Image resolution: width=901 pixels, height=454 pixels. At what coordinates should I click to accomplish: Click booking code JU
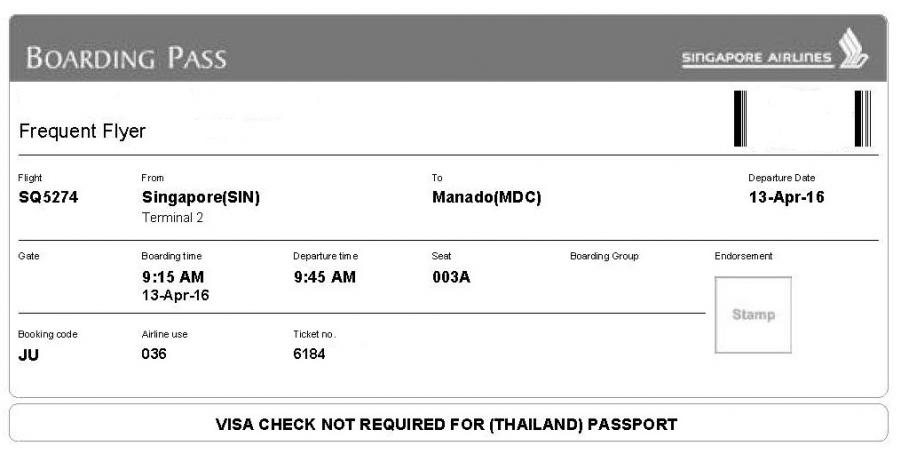(x=30, y=353)
